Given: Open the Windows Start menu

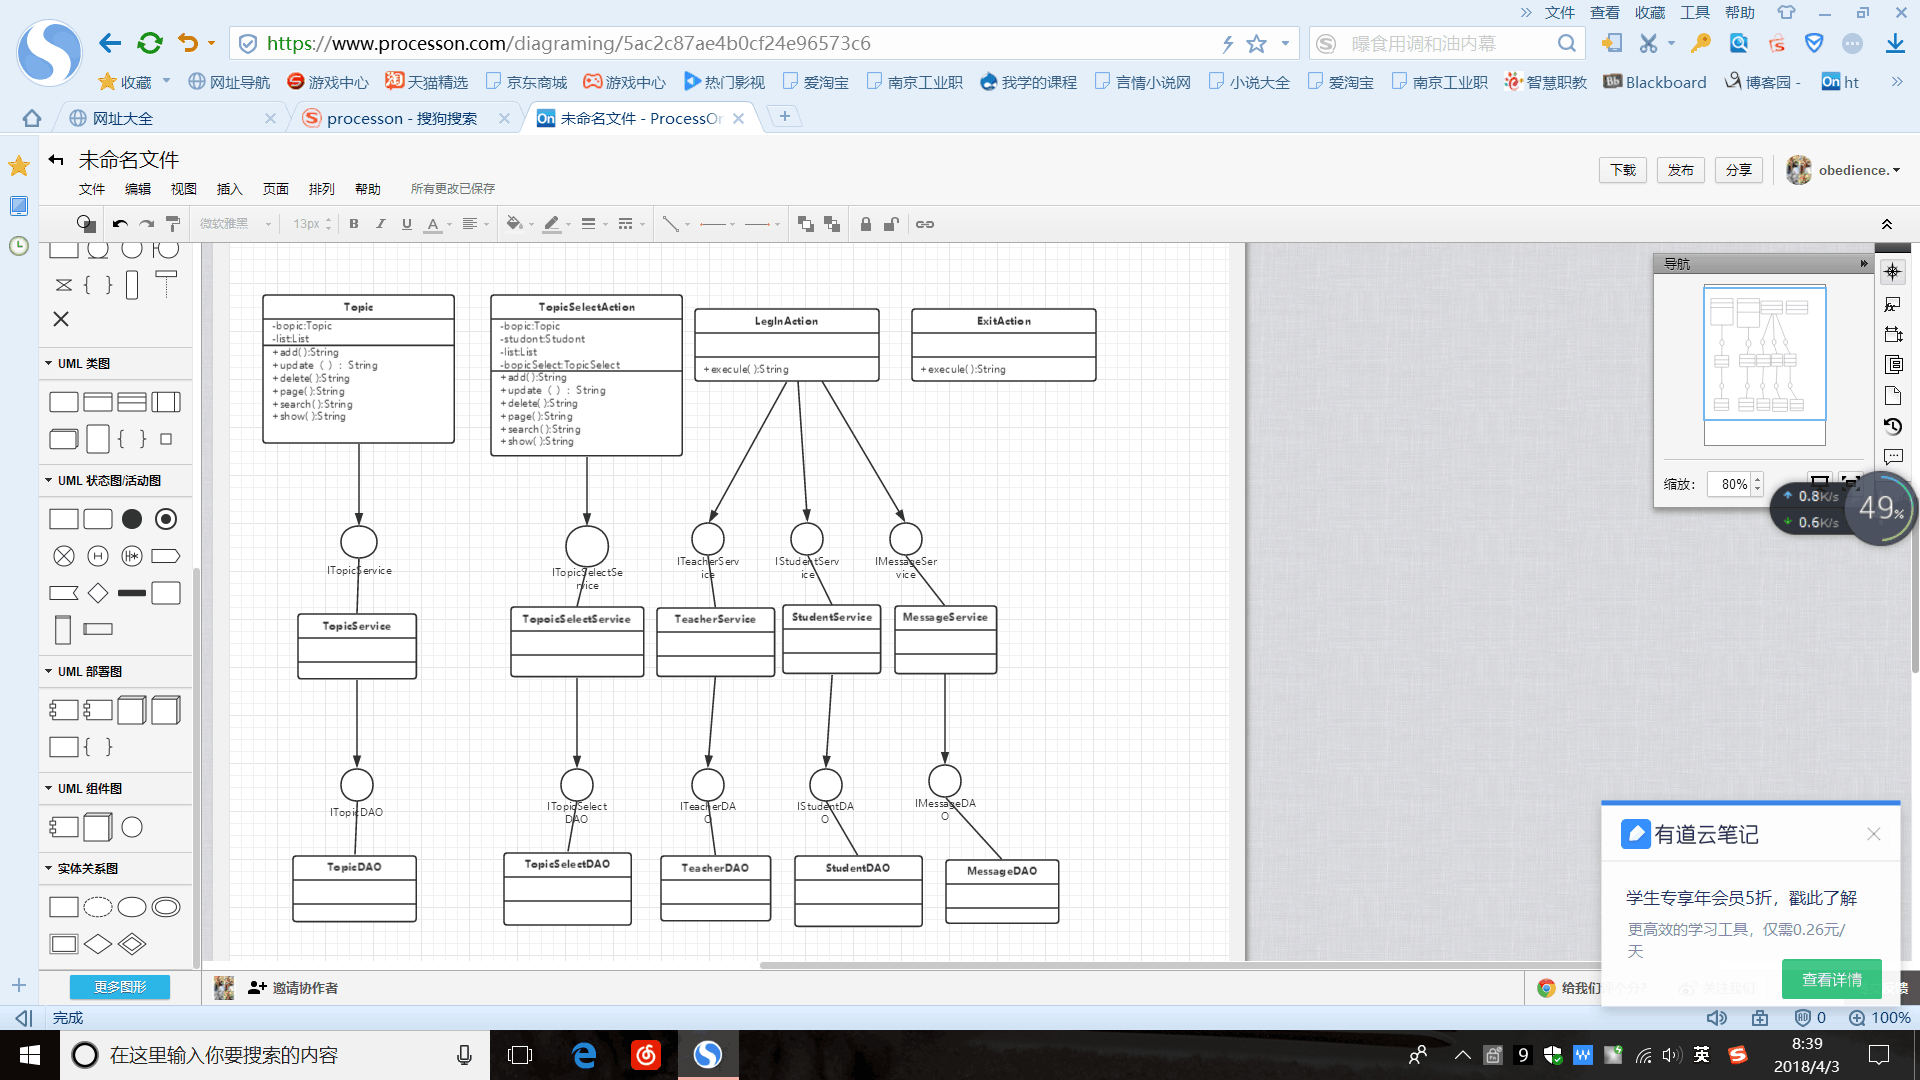Looking at the screenshot, I should click(30, 1055).
